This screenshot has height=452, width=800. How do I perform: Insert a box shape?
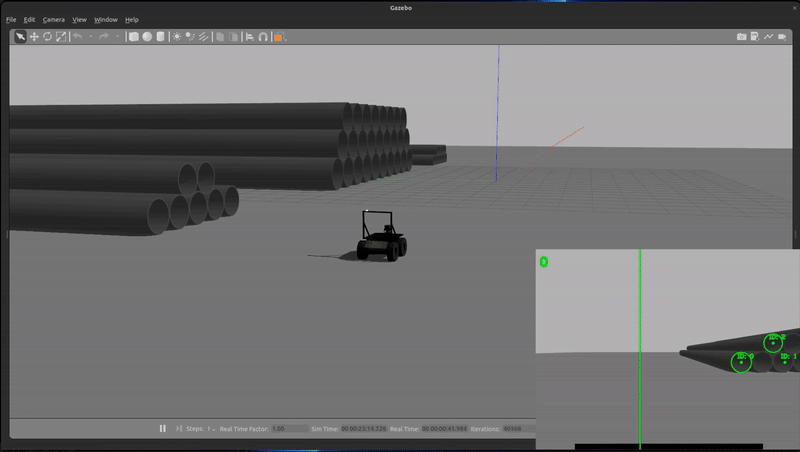(134, 37)
